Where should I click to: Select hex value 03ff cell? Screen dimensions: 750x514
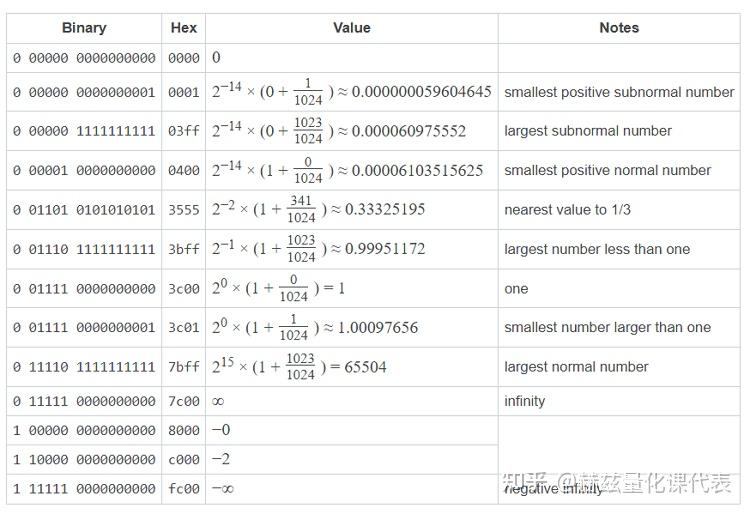click(184, 131)
